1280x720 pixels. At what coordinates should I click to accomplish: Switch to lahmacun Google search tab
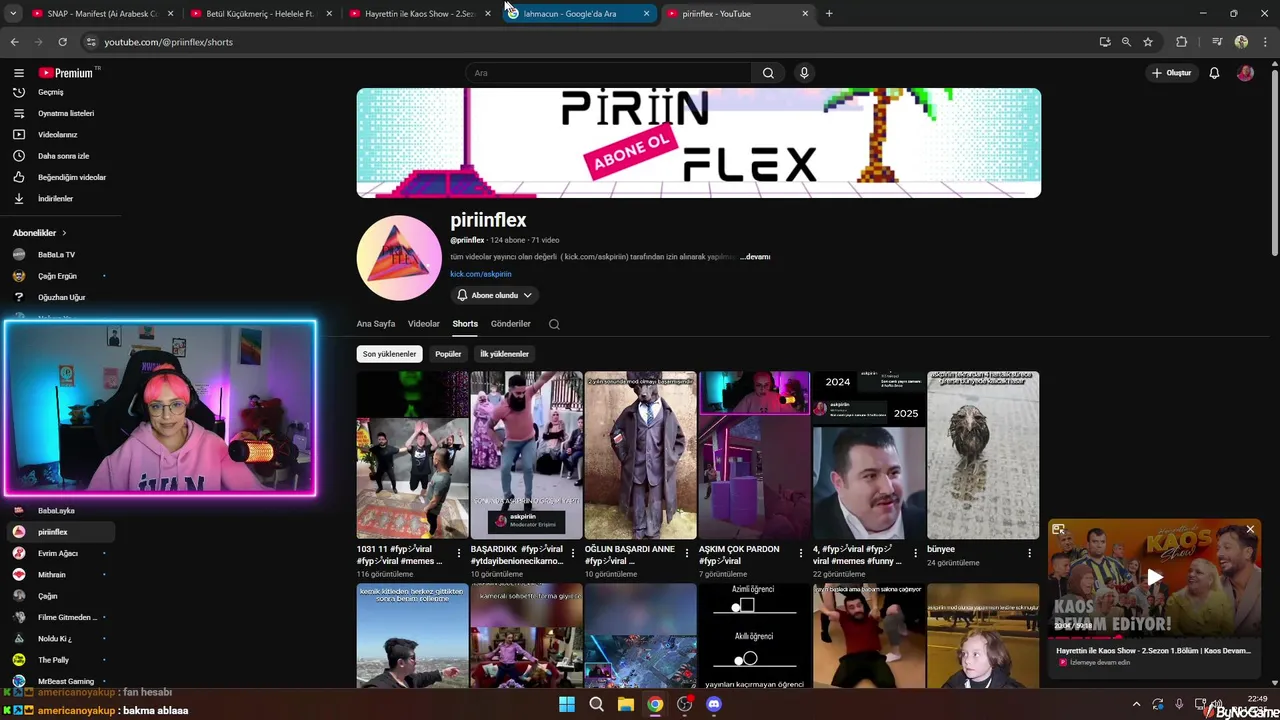(x=578, y=14)
